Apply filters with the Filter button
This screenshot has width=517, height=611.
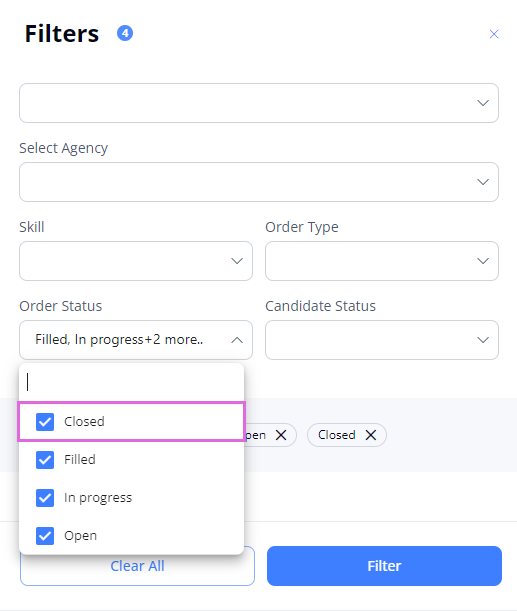tap(384, 566)
